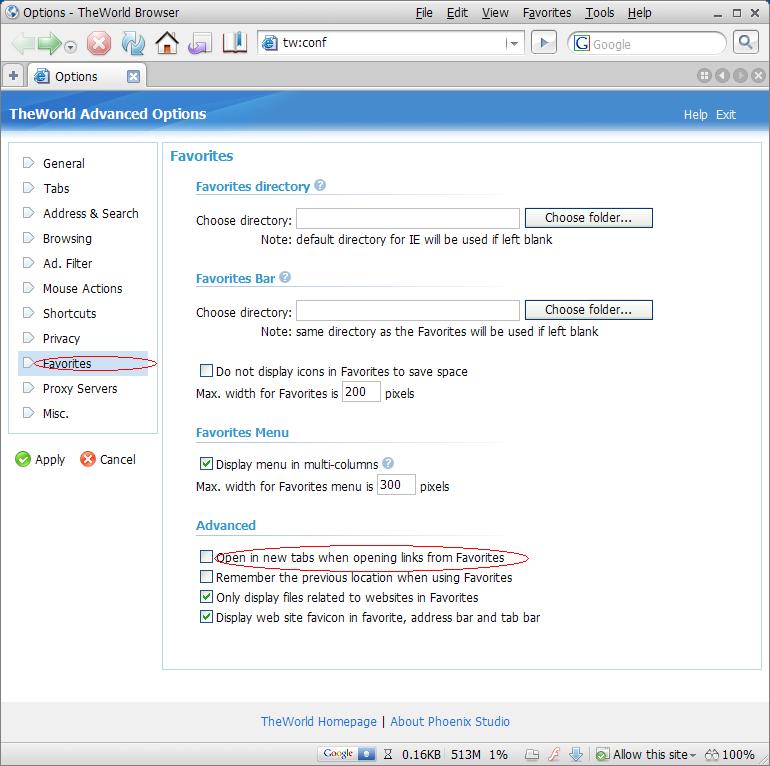The image size is (770, 766).
Task: Select Proxy Servers in the sidebar
Action: click(x=80, y=389)
